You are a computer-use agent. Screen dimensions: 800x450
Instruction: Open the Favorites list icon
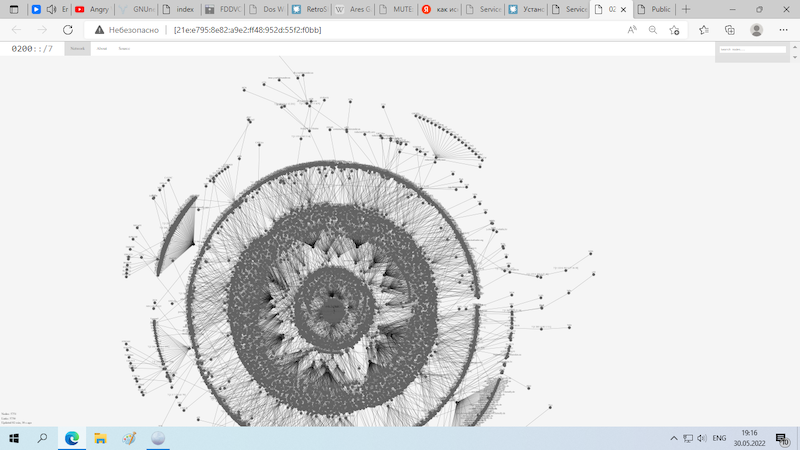pyautogui.click(x=704, y=30)
